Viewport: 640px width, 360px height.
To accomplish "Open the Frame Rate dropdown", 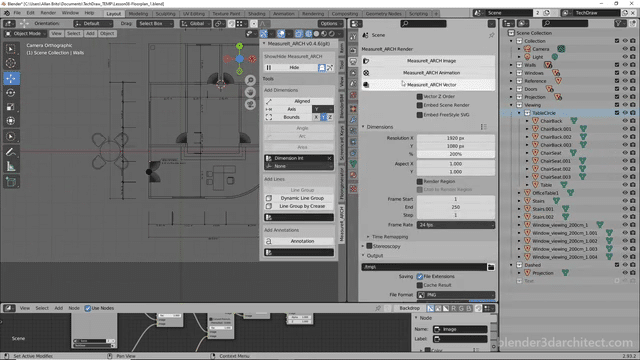I will [x=456, y=225].
